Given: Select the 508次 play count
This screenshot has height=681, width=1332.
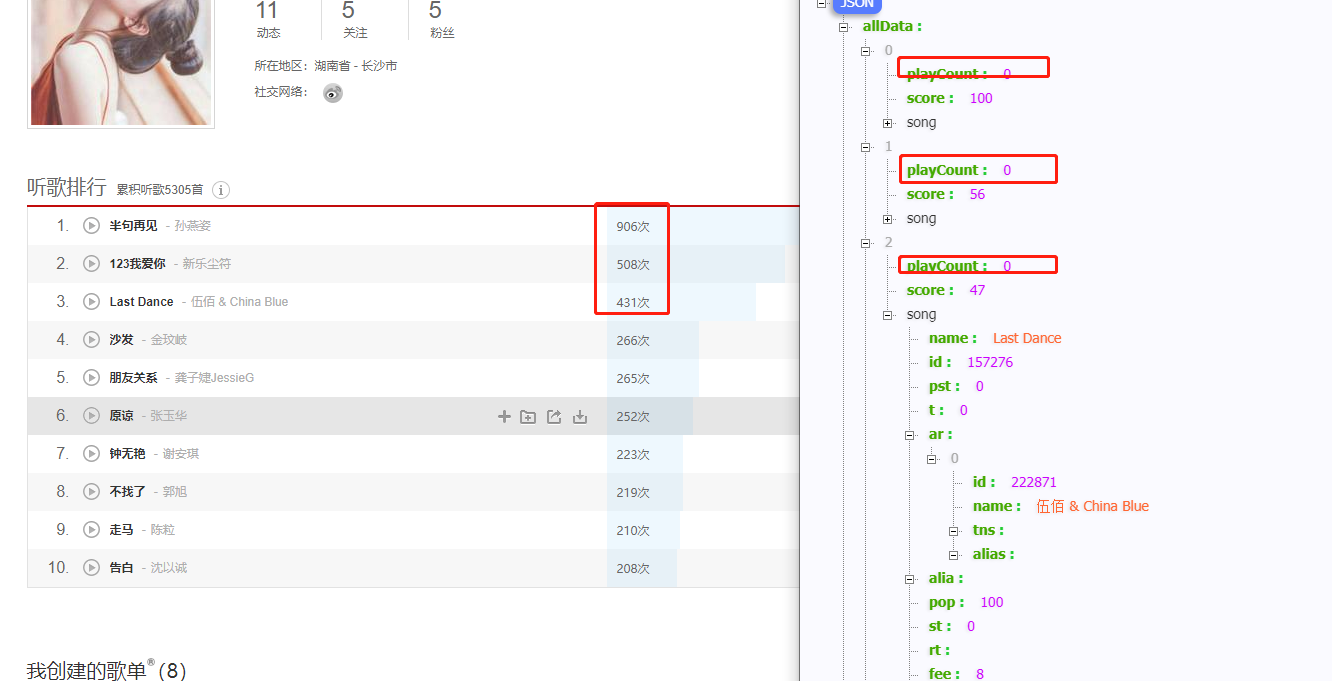Looking at the screenshot, I should click(633, 265).
